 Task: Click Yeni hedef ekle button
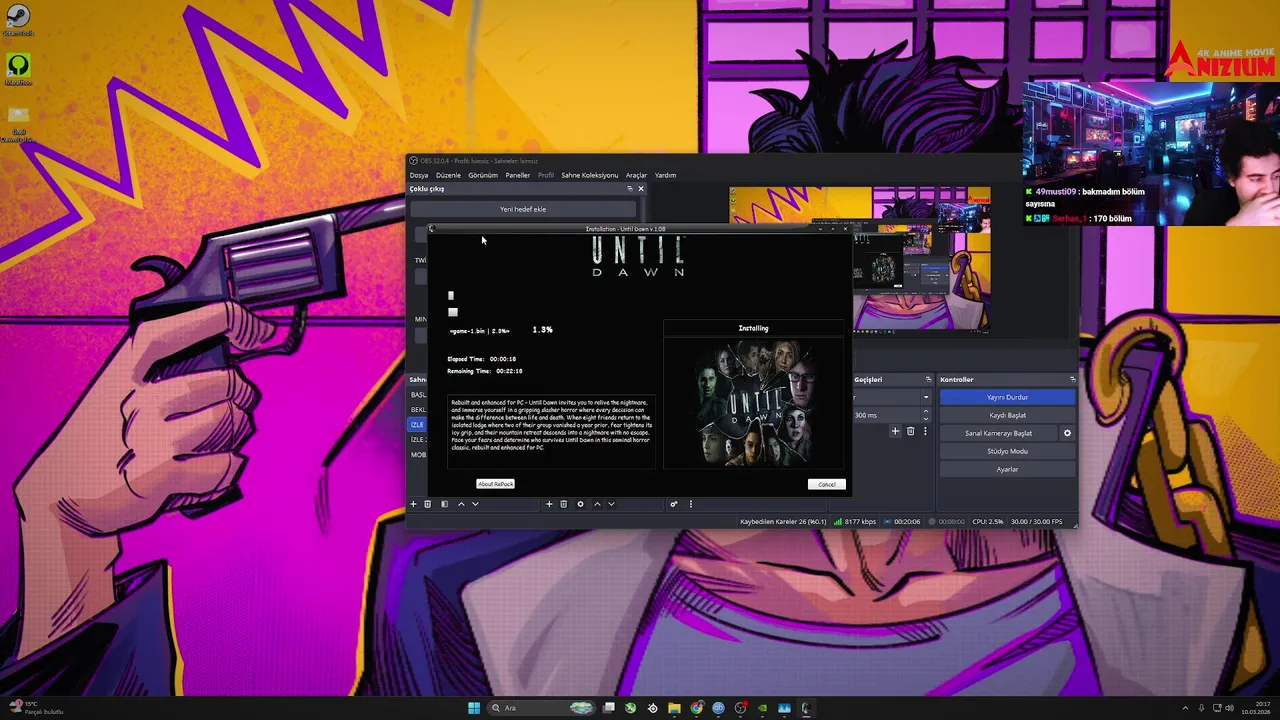[523, 209]
